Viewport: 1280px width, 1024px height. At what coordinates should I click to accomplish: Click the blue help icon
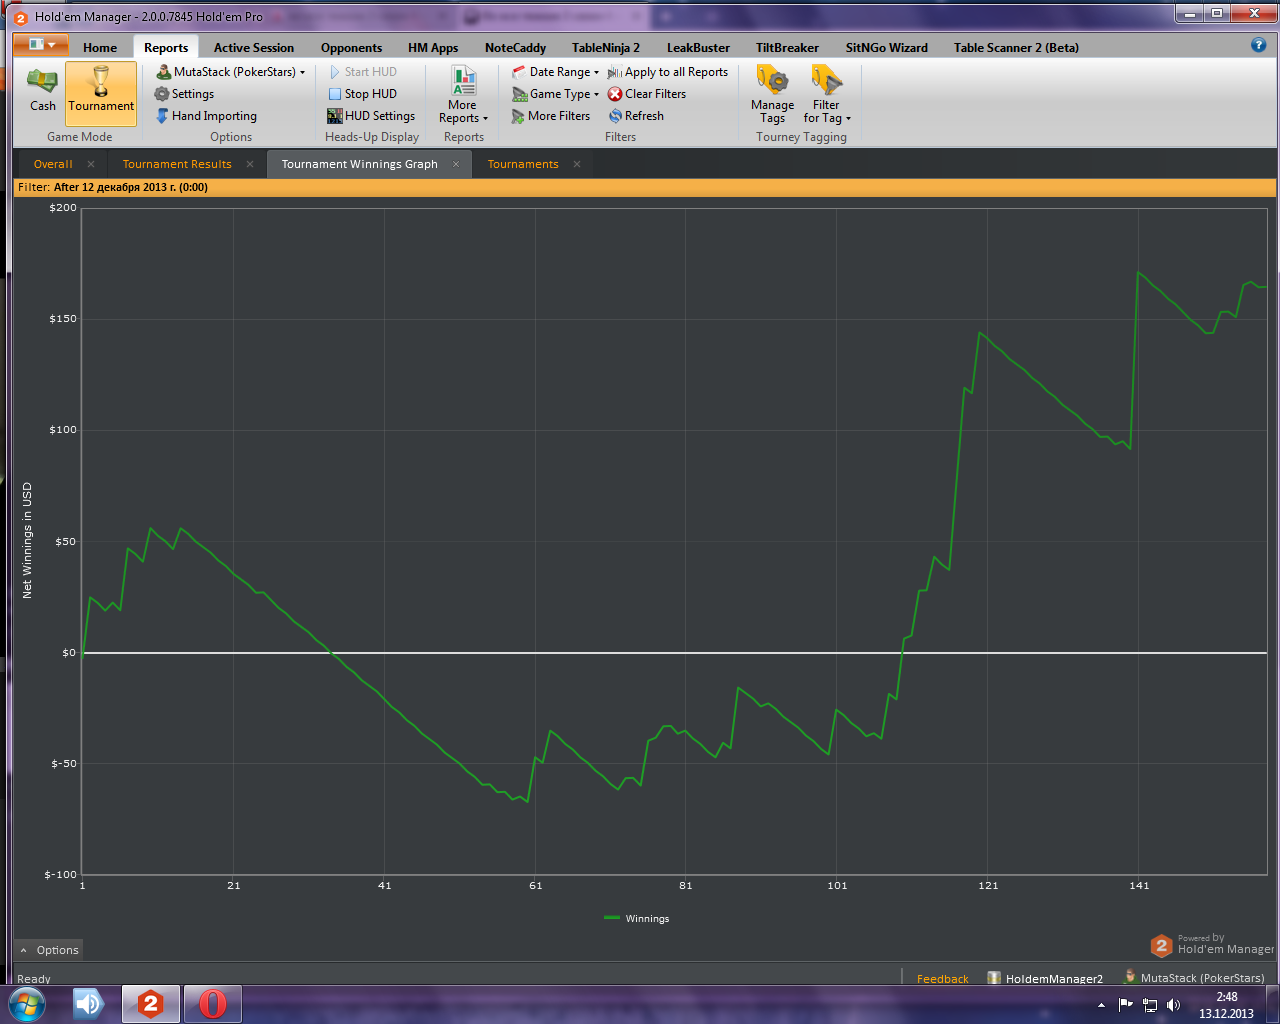tap(1259, 45)
